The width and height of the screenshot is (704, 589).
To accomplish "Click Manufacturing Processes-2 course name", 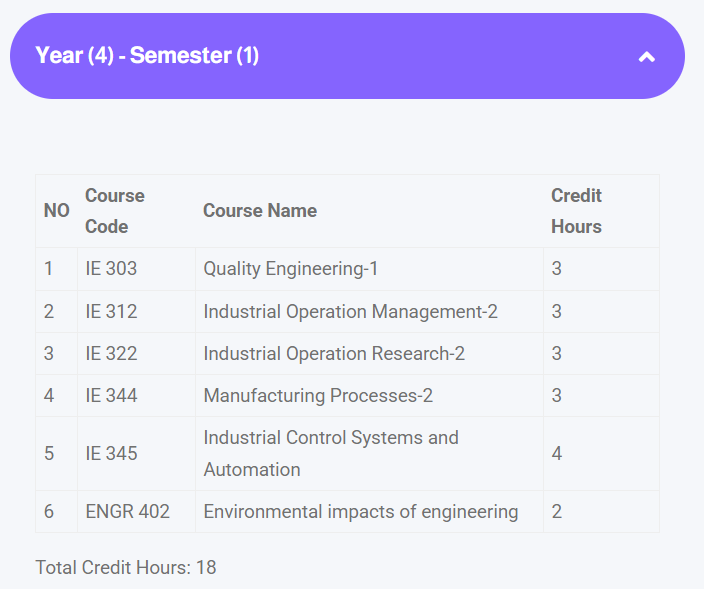I will (x=318, y=396).
